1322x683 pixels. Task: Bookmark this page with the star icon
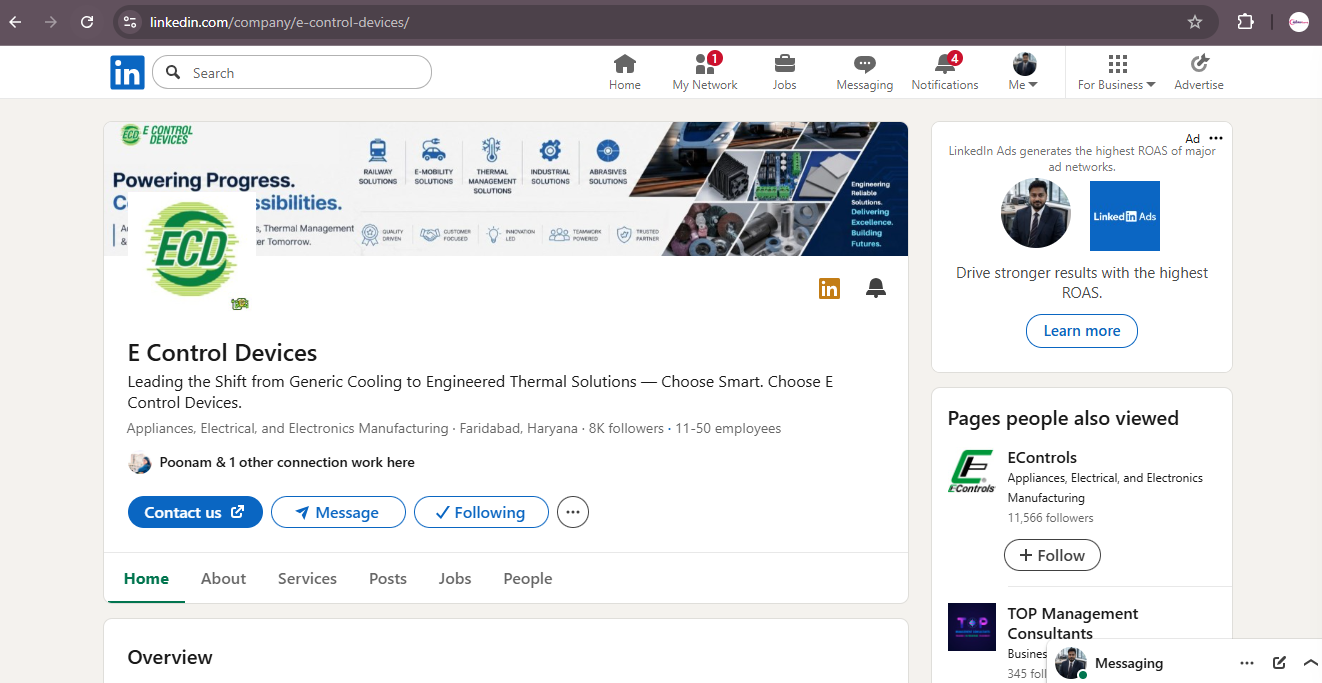1195,22
